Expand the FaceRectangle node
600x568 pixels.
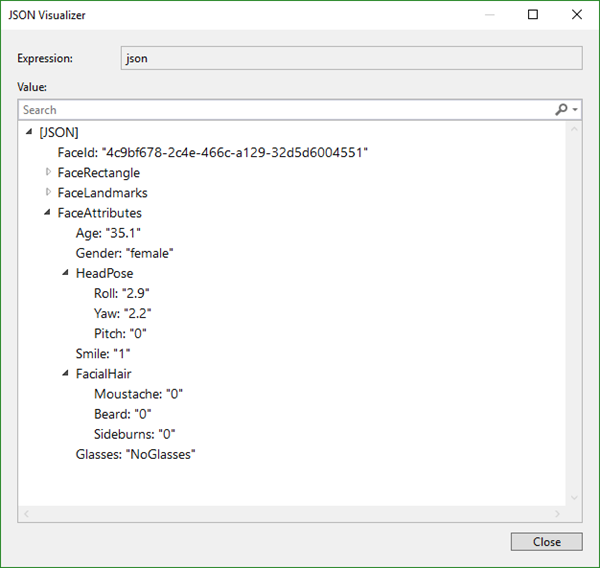(47, 172)
